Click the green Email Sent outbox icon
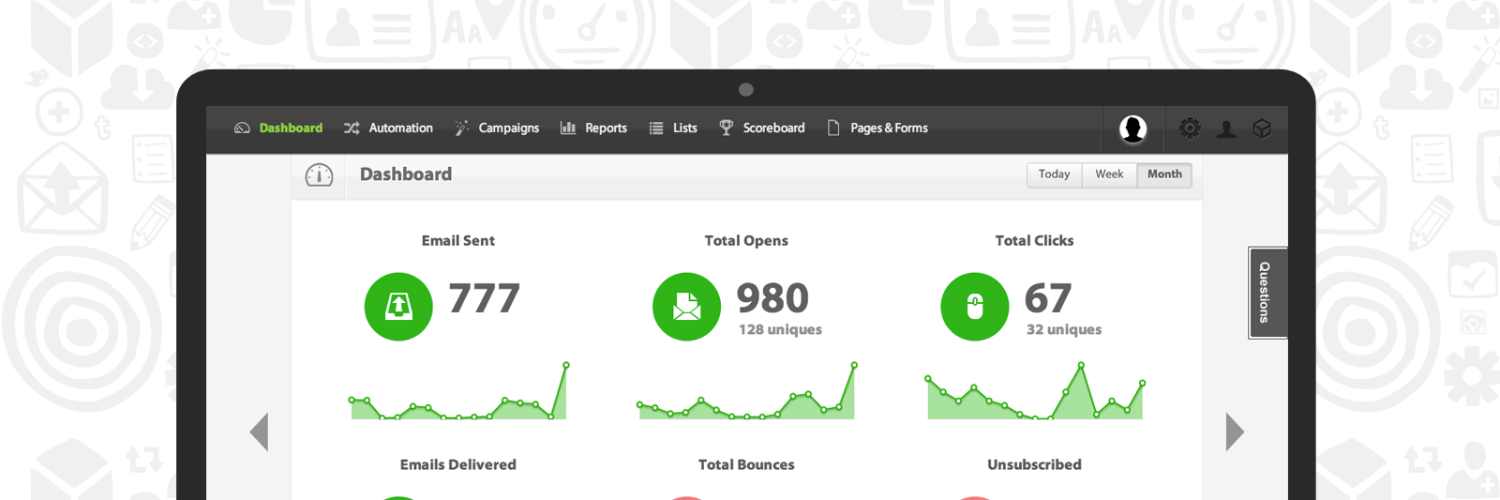This screenshot has width=1500, height=500. point(398,307)
